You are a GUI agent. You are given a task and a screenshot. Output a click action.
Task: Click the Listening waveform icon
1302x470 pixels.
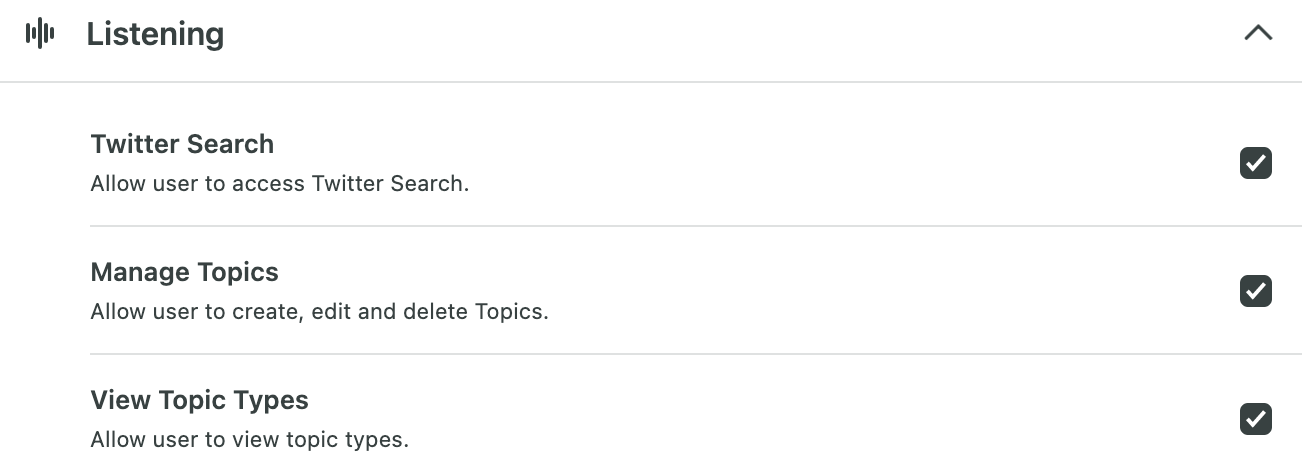point(40,34)
